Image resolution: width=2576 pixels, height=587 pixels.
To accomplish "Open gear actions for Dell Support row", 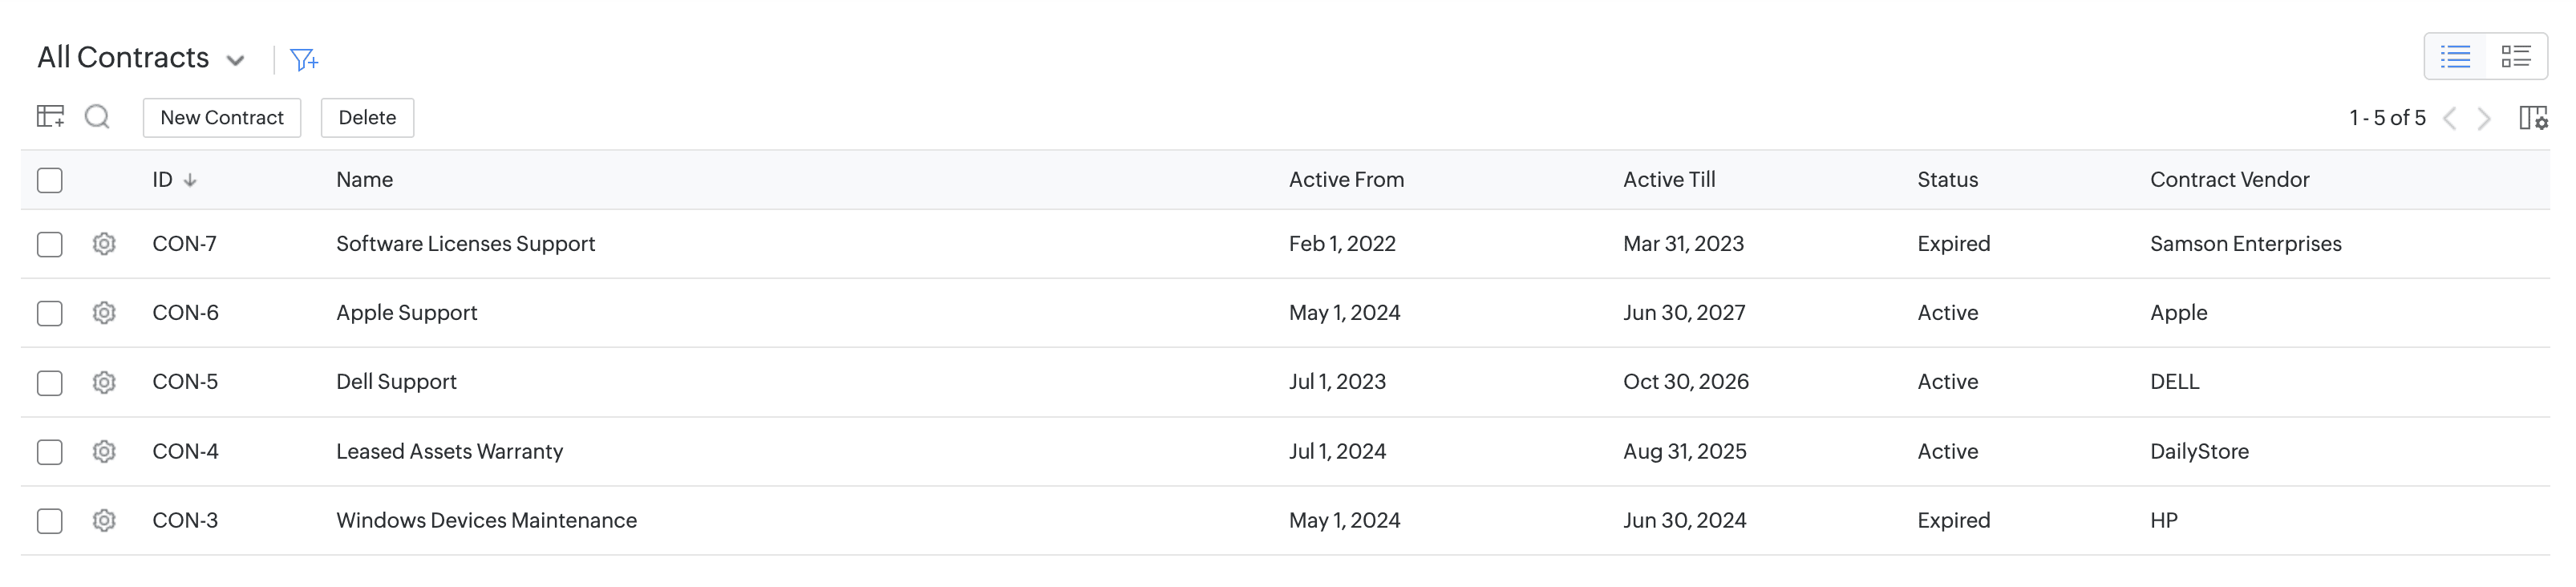I will (104, 382).
